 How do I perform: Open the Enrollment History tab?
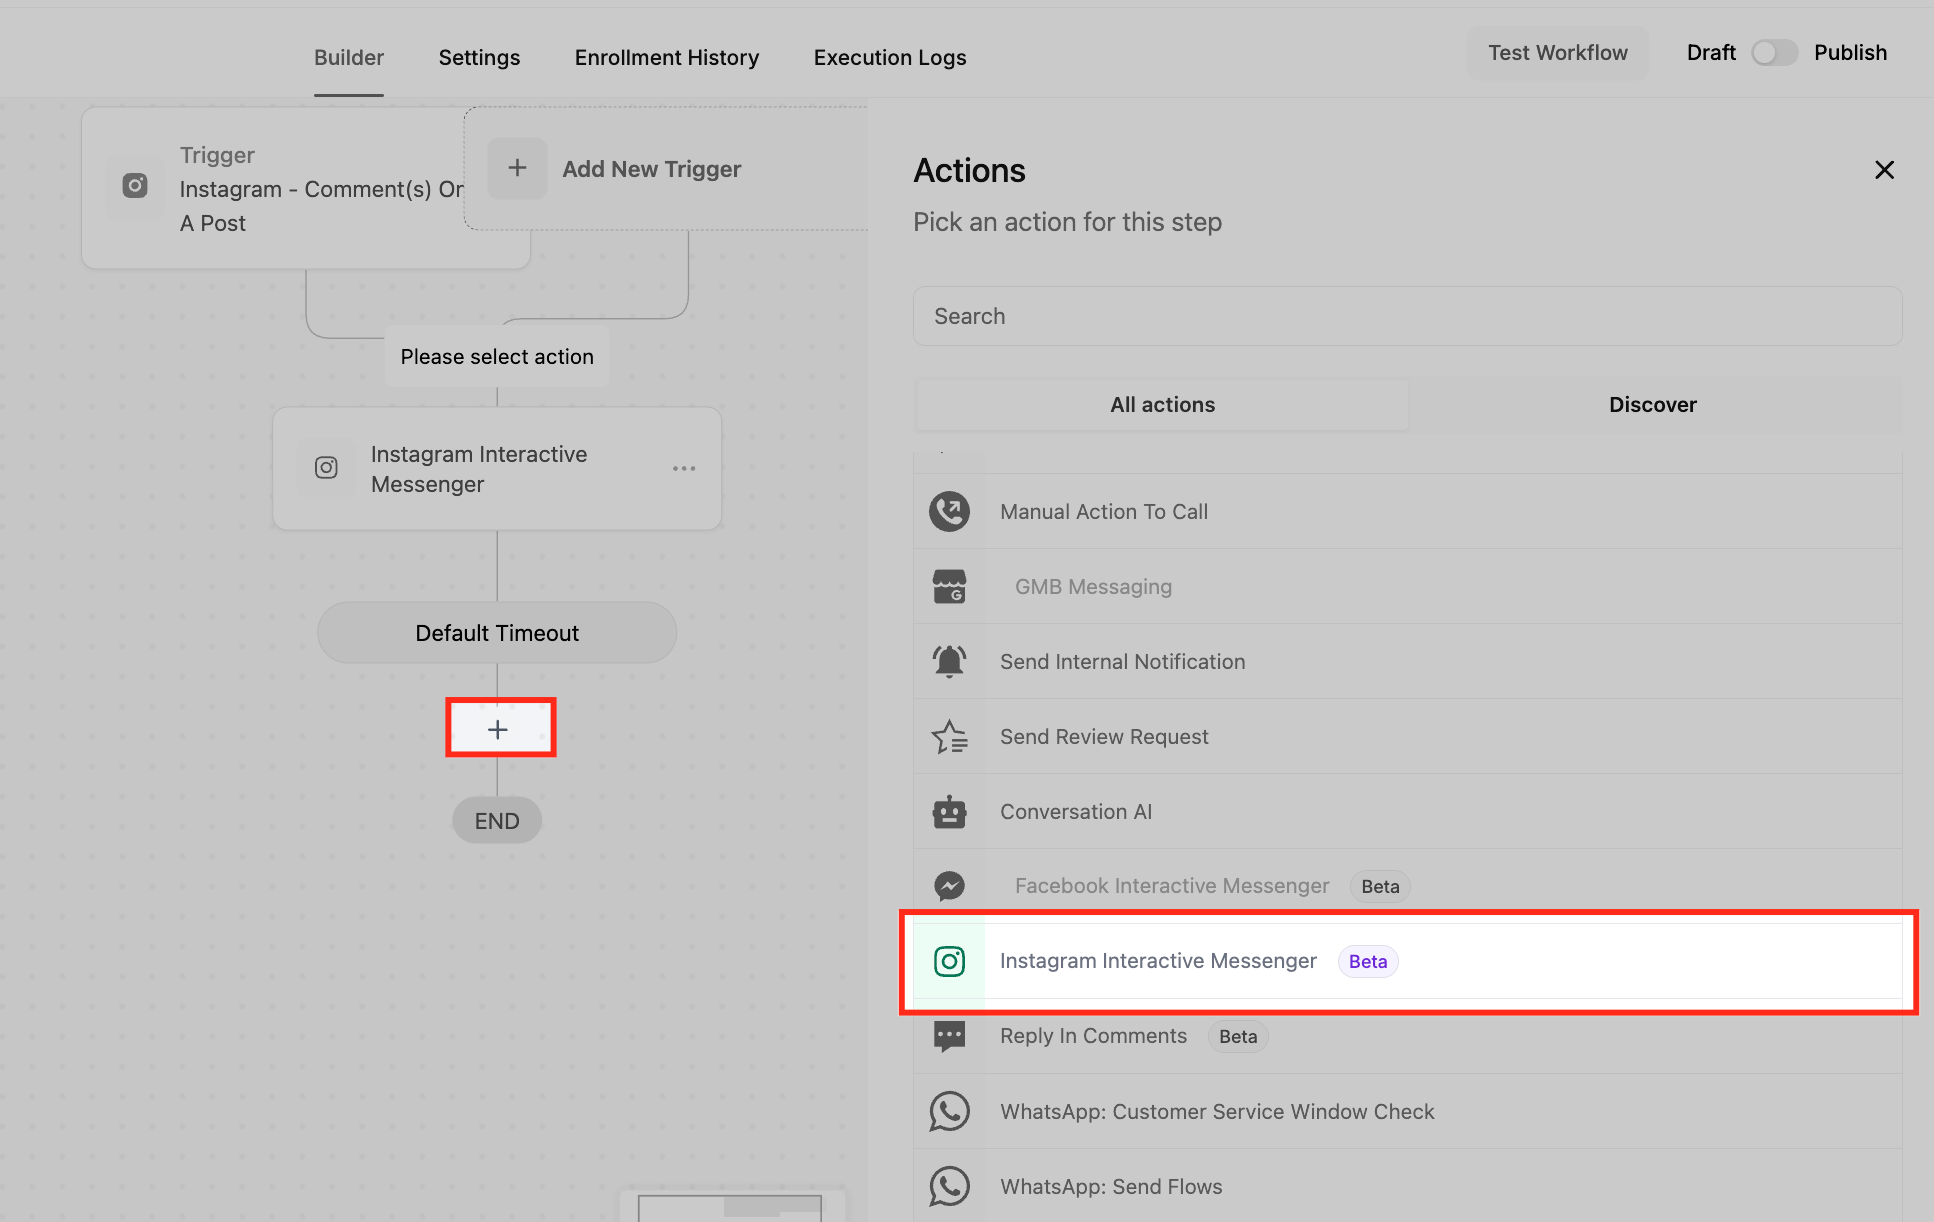click(666, 58)
